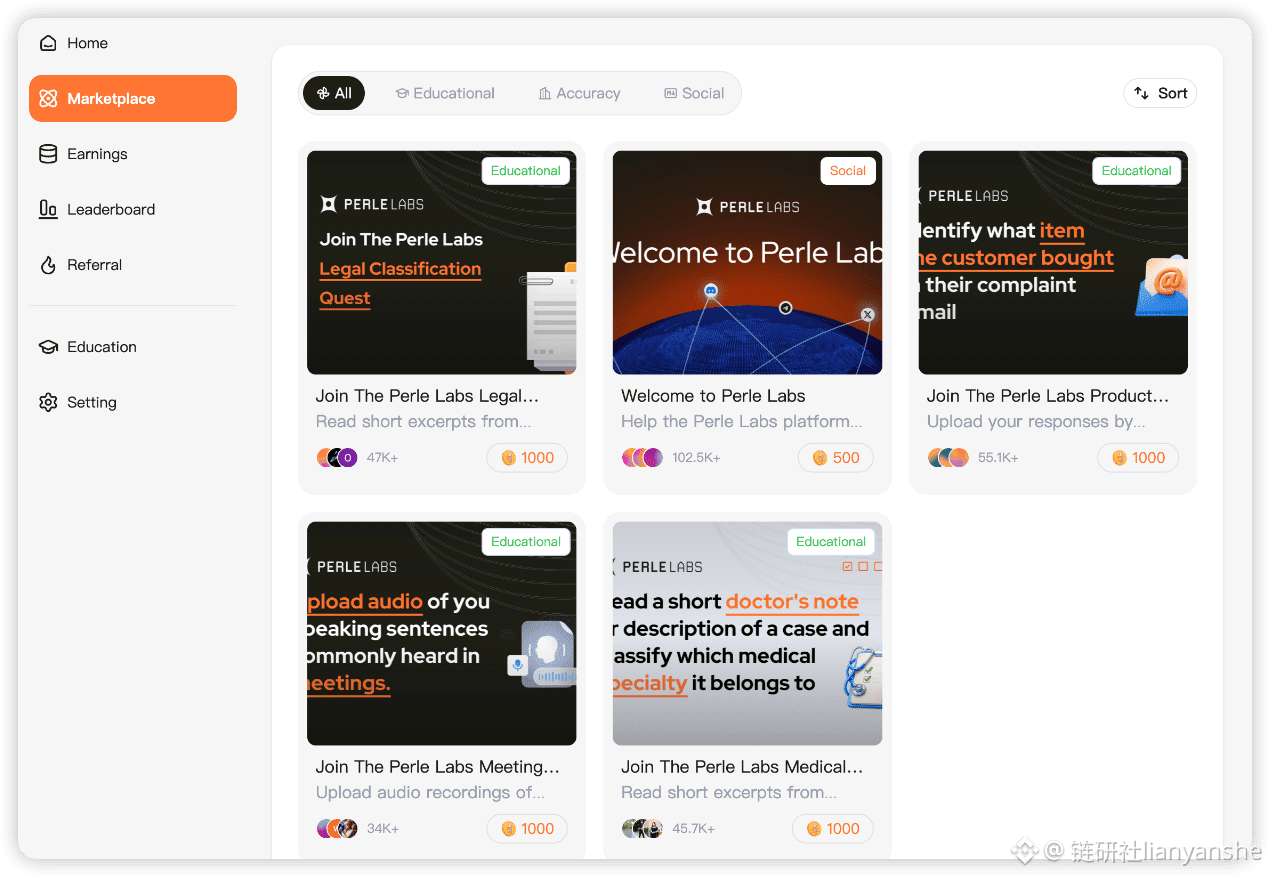Click the Educational tag on Product card
This screenshot has height=877, width=1270.
(1137, 171)
